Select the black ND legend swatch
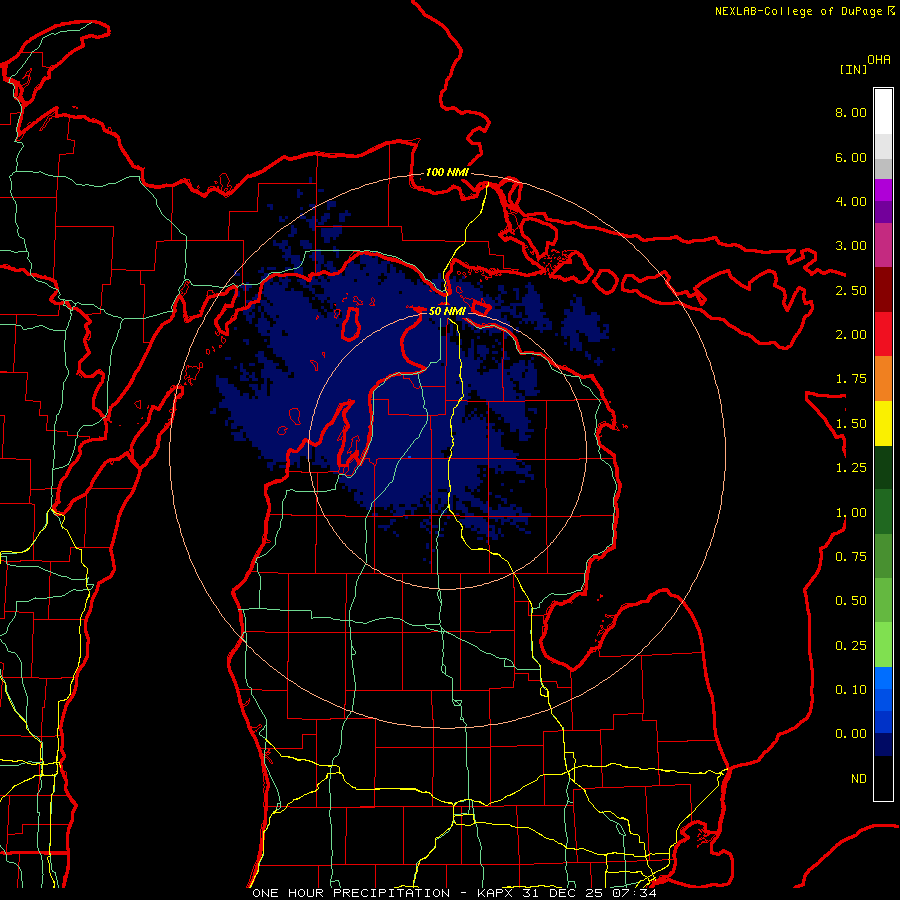 point(883,778)
